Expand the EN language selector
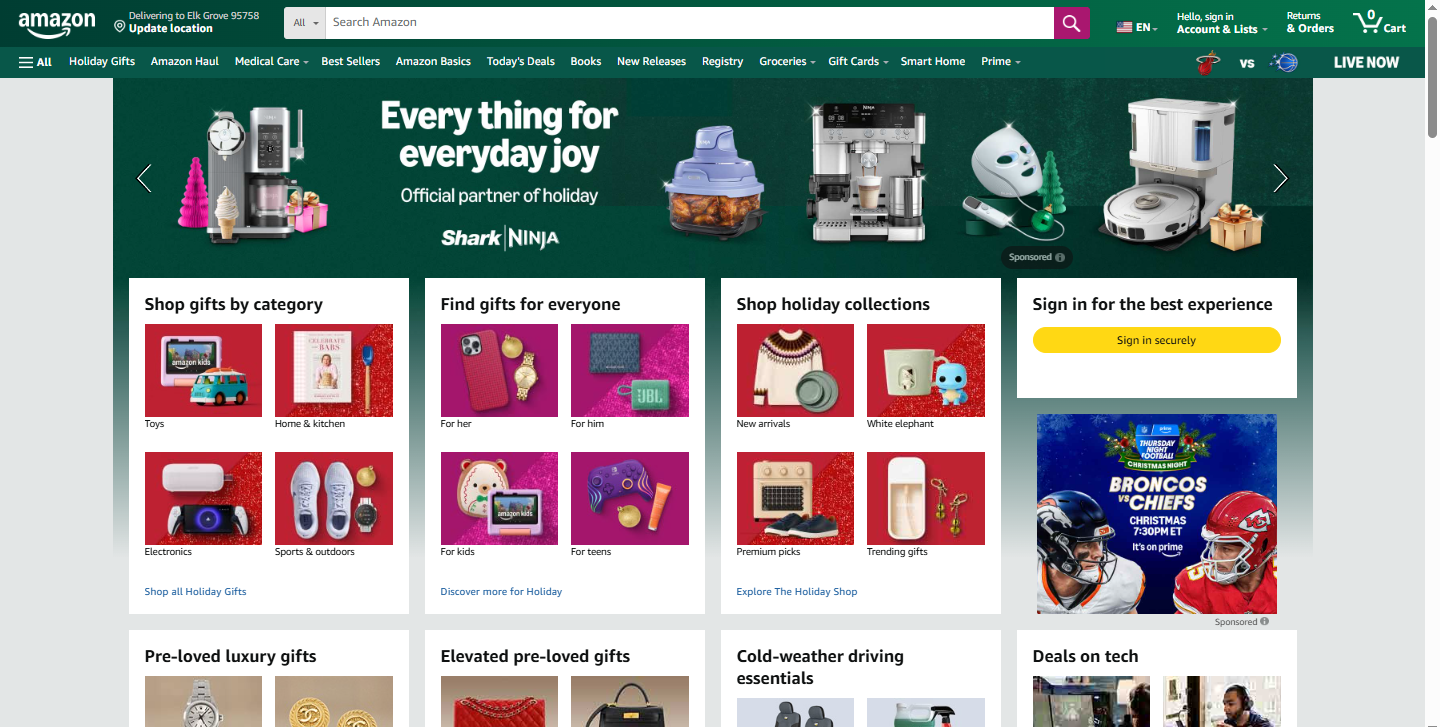The width and height of the screenshot is (1440, 727). (1137, 27)
